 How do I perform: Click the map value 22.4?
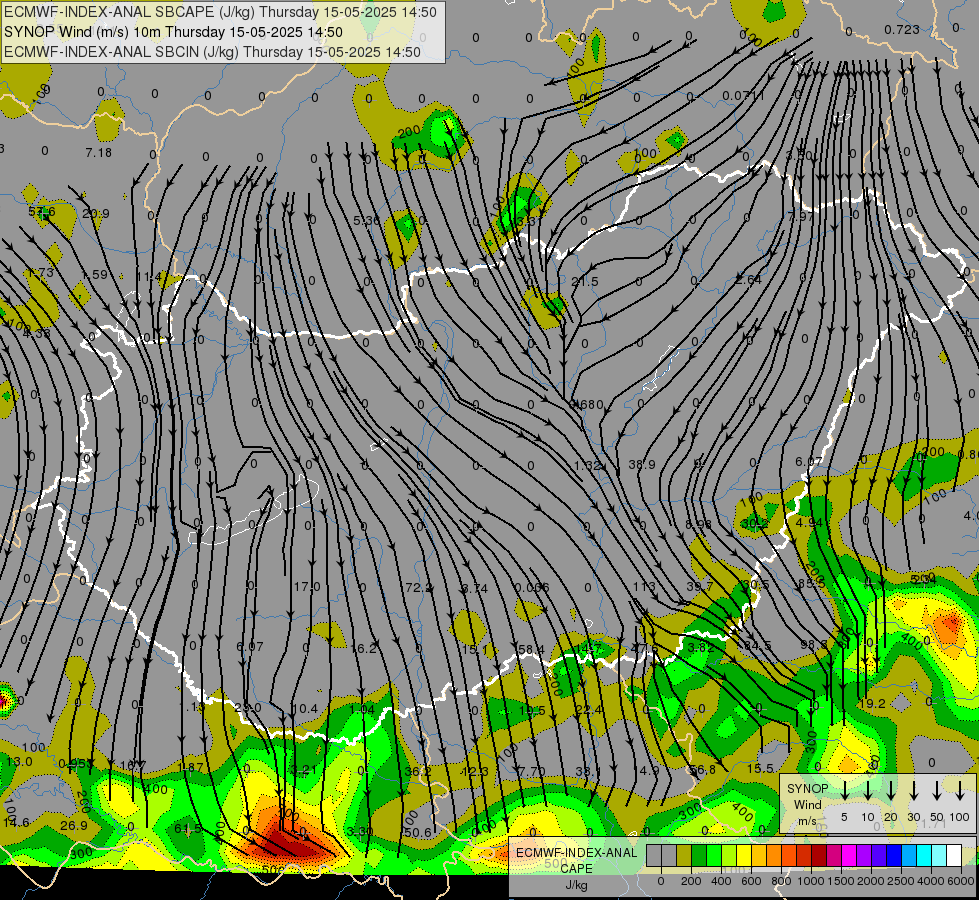588,710
